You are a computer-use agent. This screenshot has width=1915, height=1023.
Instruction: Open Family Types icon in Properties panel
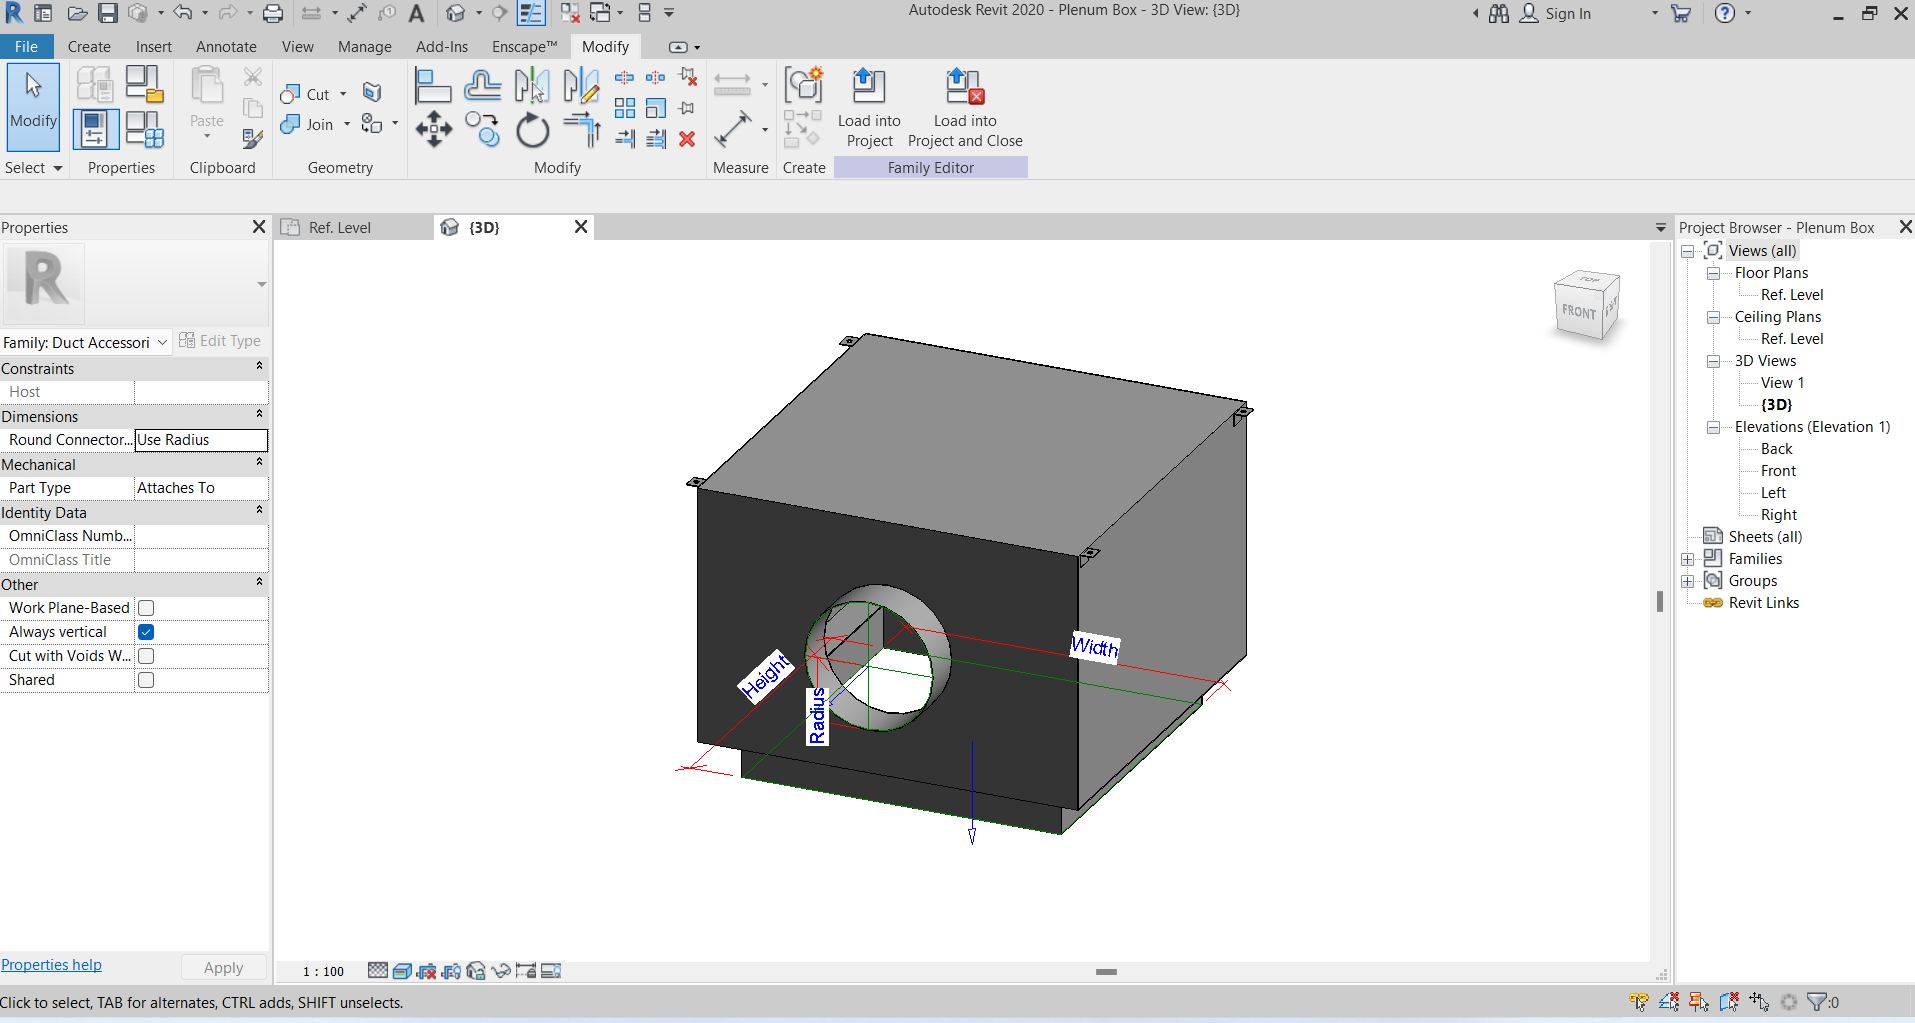point(144,130)
